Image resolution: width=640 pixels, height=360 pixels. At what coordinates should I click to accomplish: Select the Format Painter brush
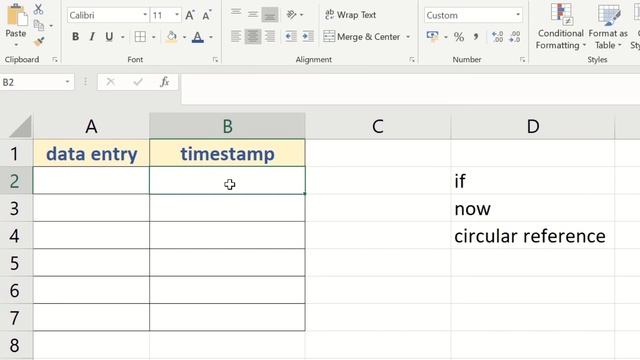39,41
